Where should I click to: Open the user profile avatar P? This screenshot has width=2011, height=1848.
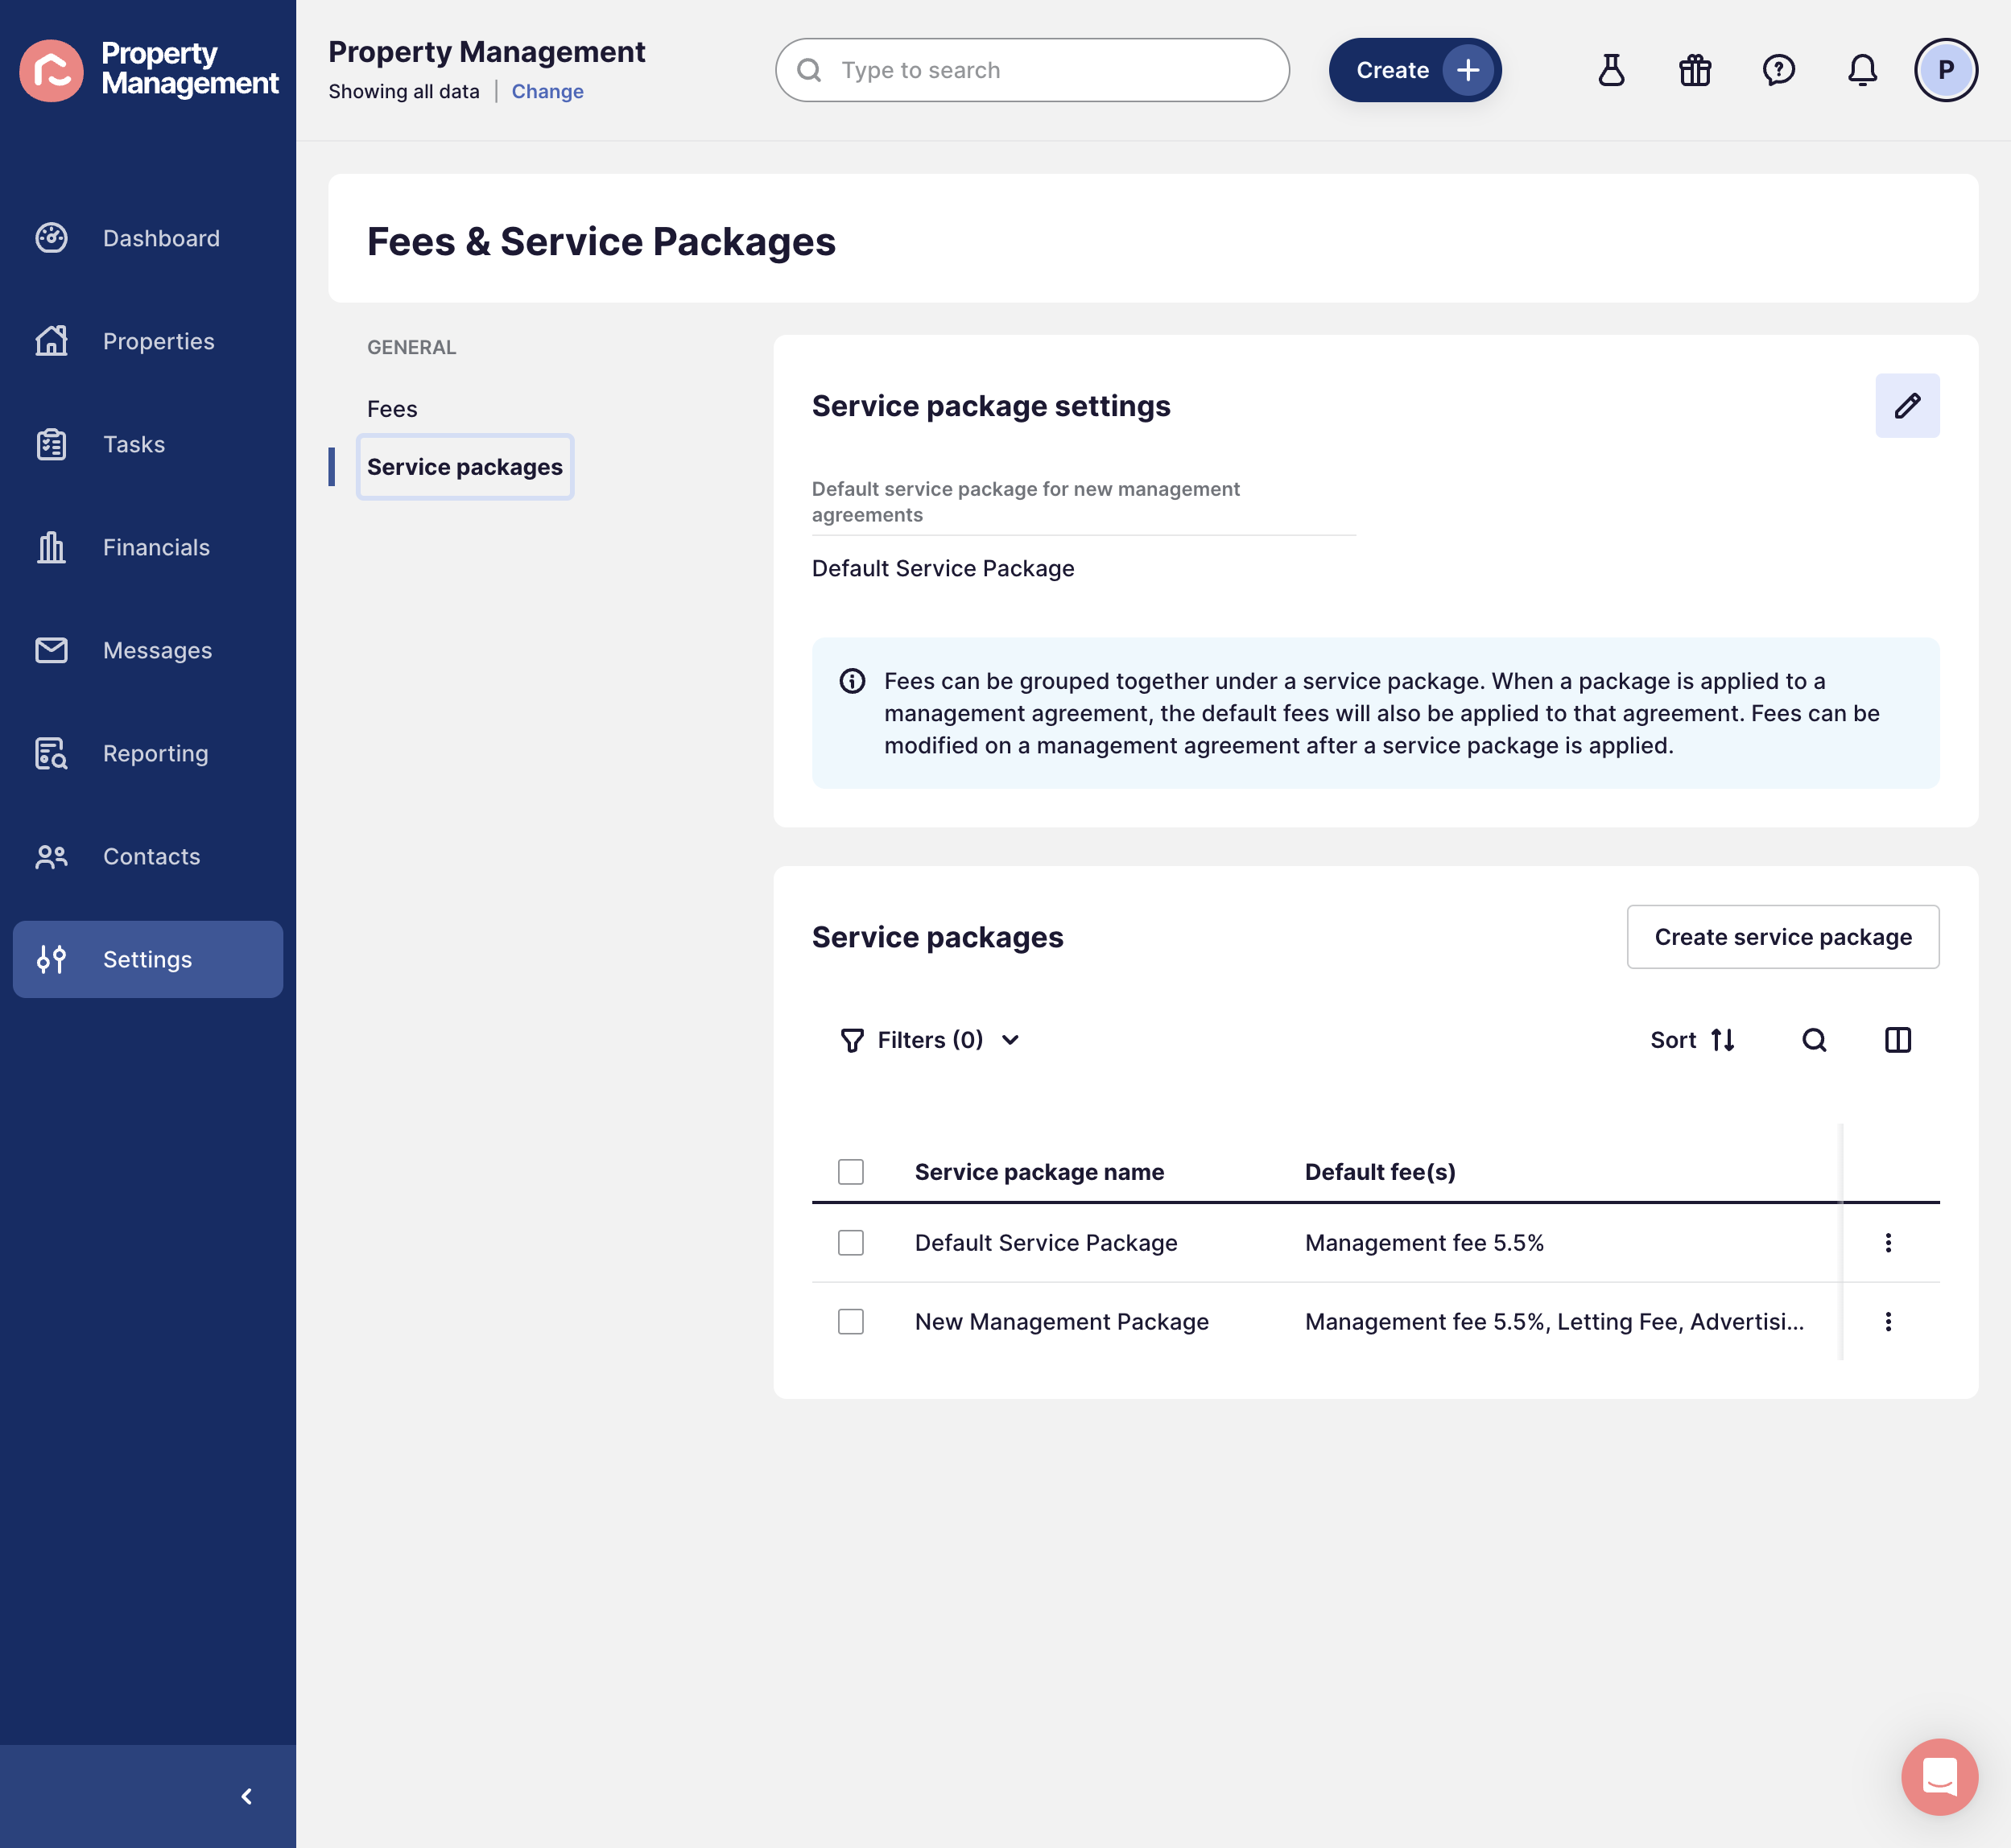point(1946,70)
